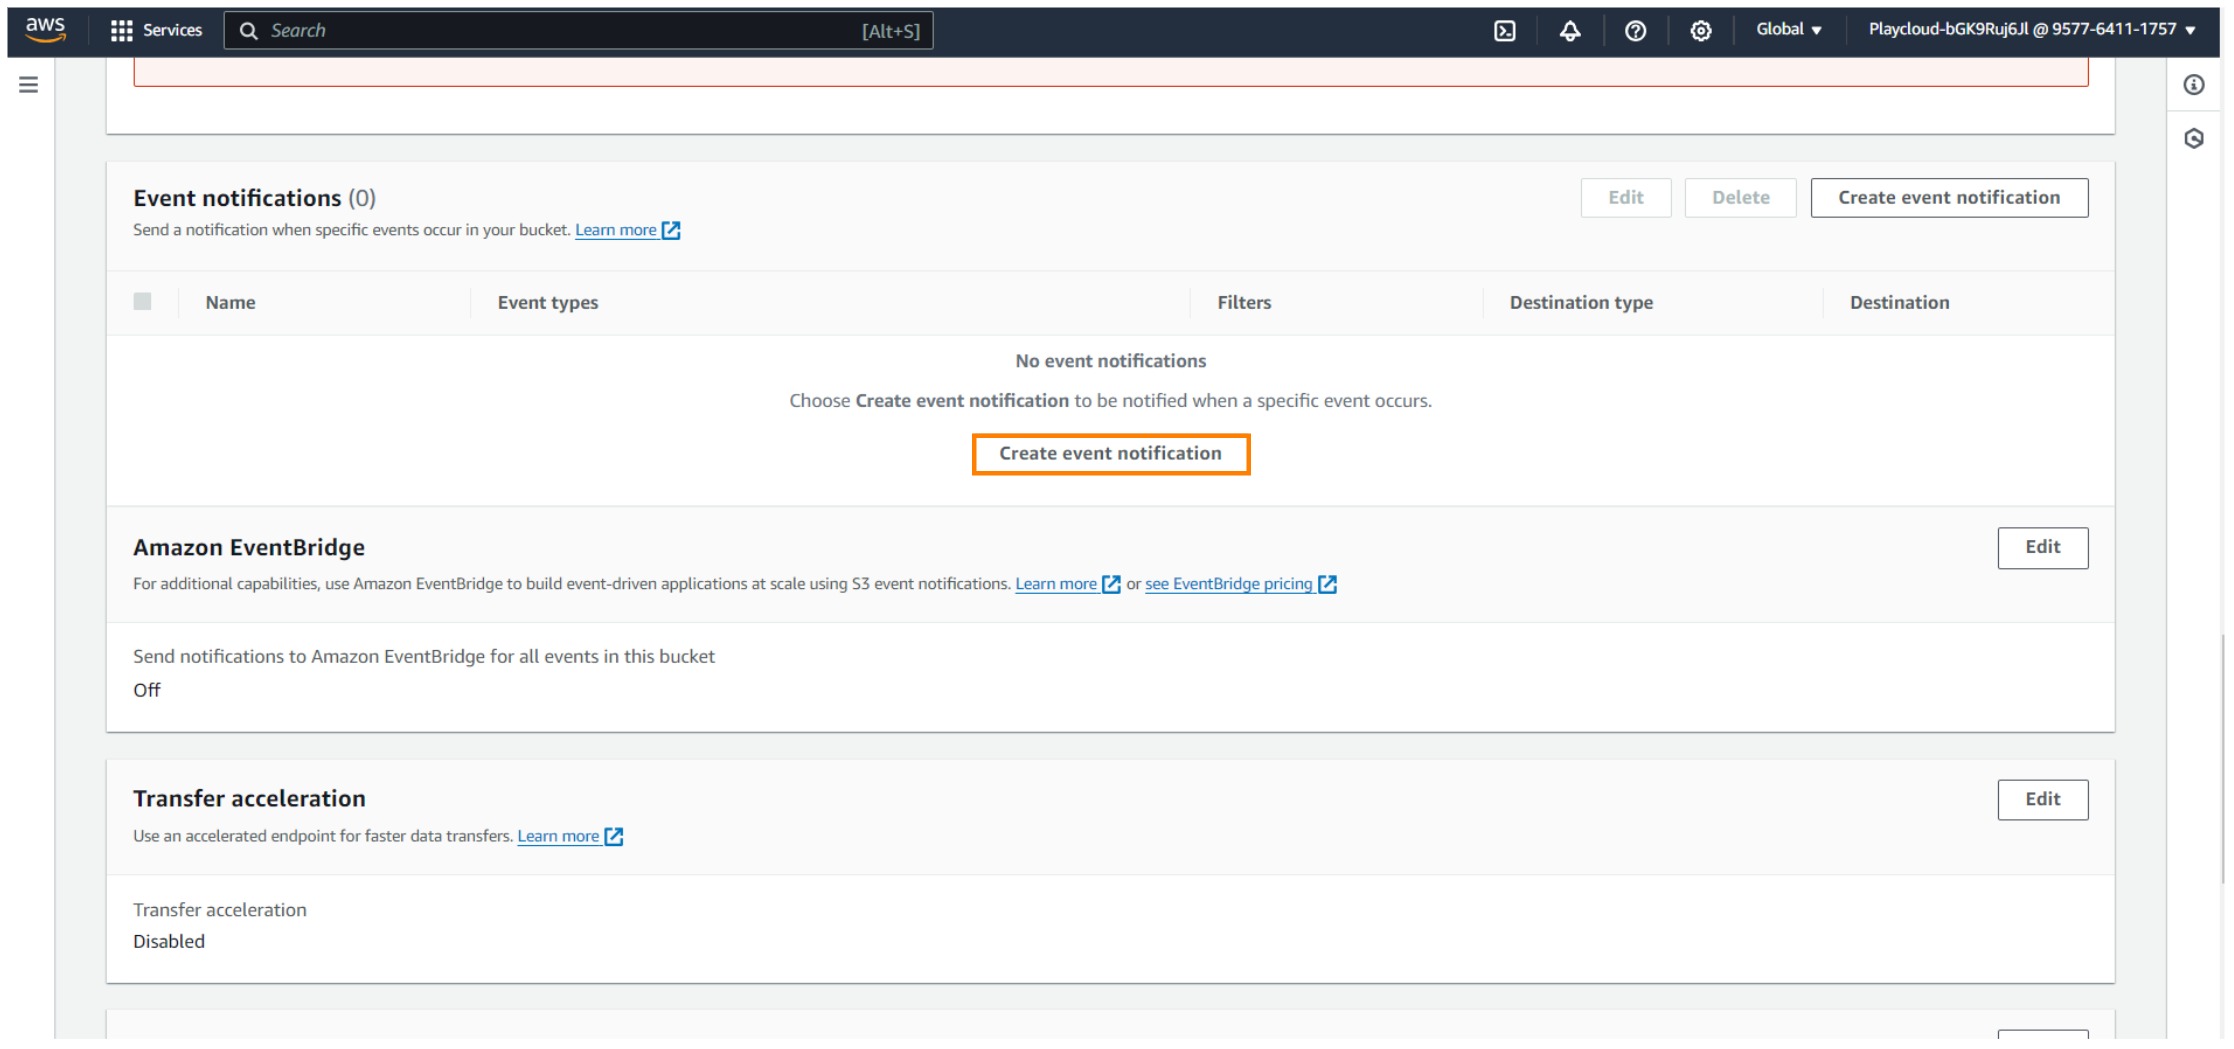
Task: Open the help question mark icon
Action: pos(1635,31)
